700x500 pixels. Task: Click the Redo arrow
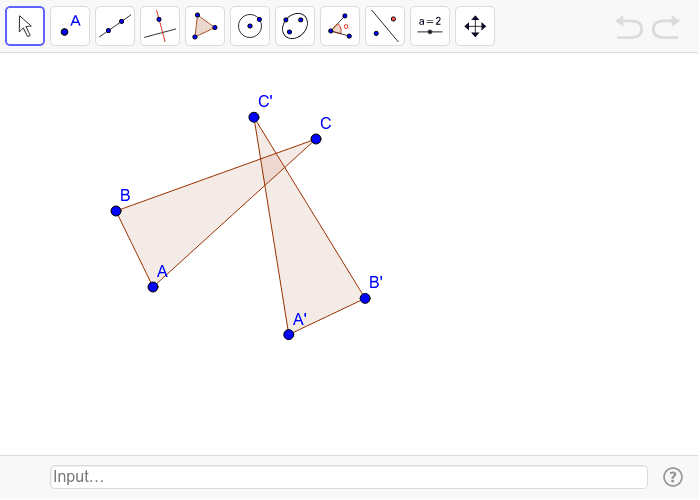[x=666, y=27]
